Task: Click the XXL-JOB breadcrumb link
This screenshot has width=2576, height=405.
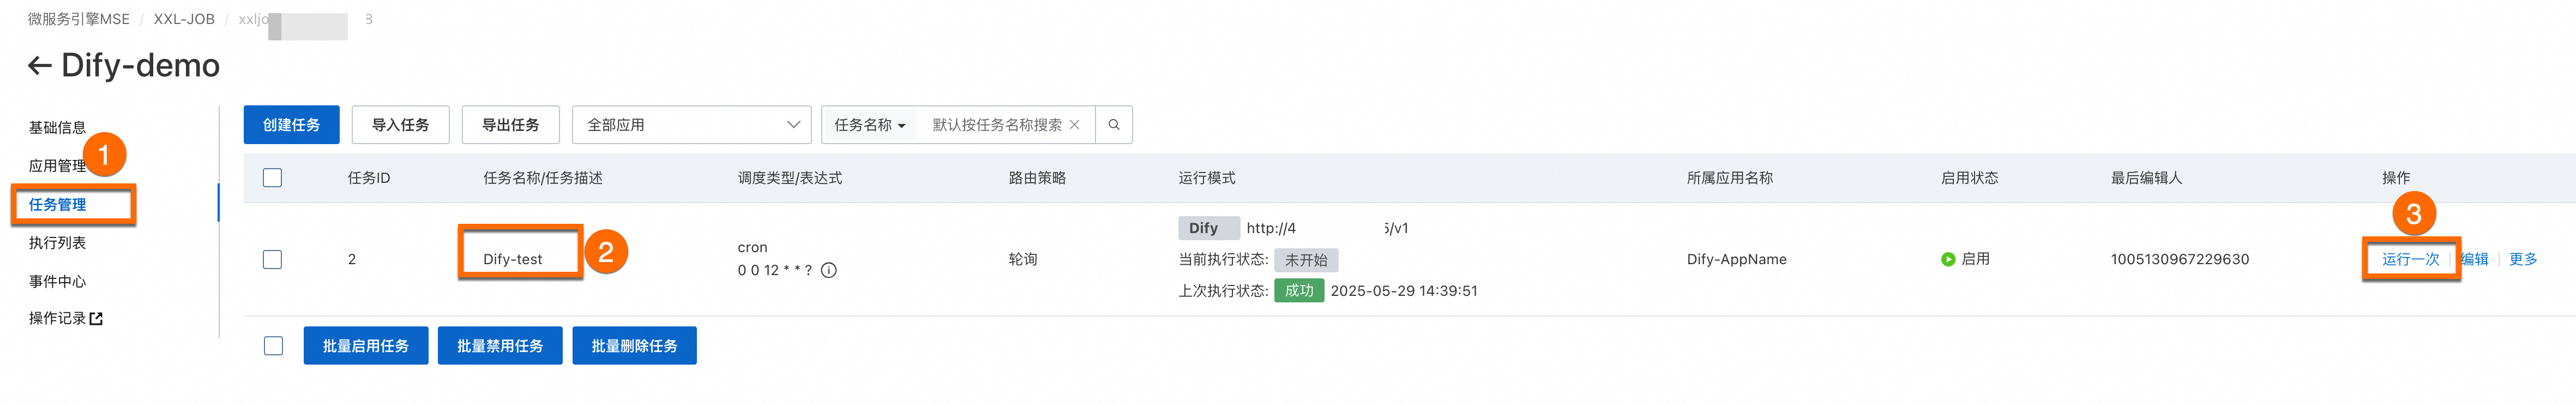Action: pyautogui.click(x=184, y=19)
